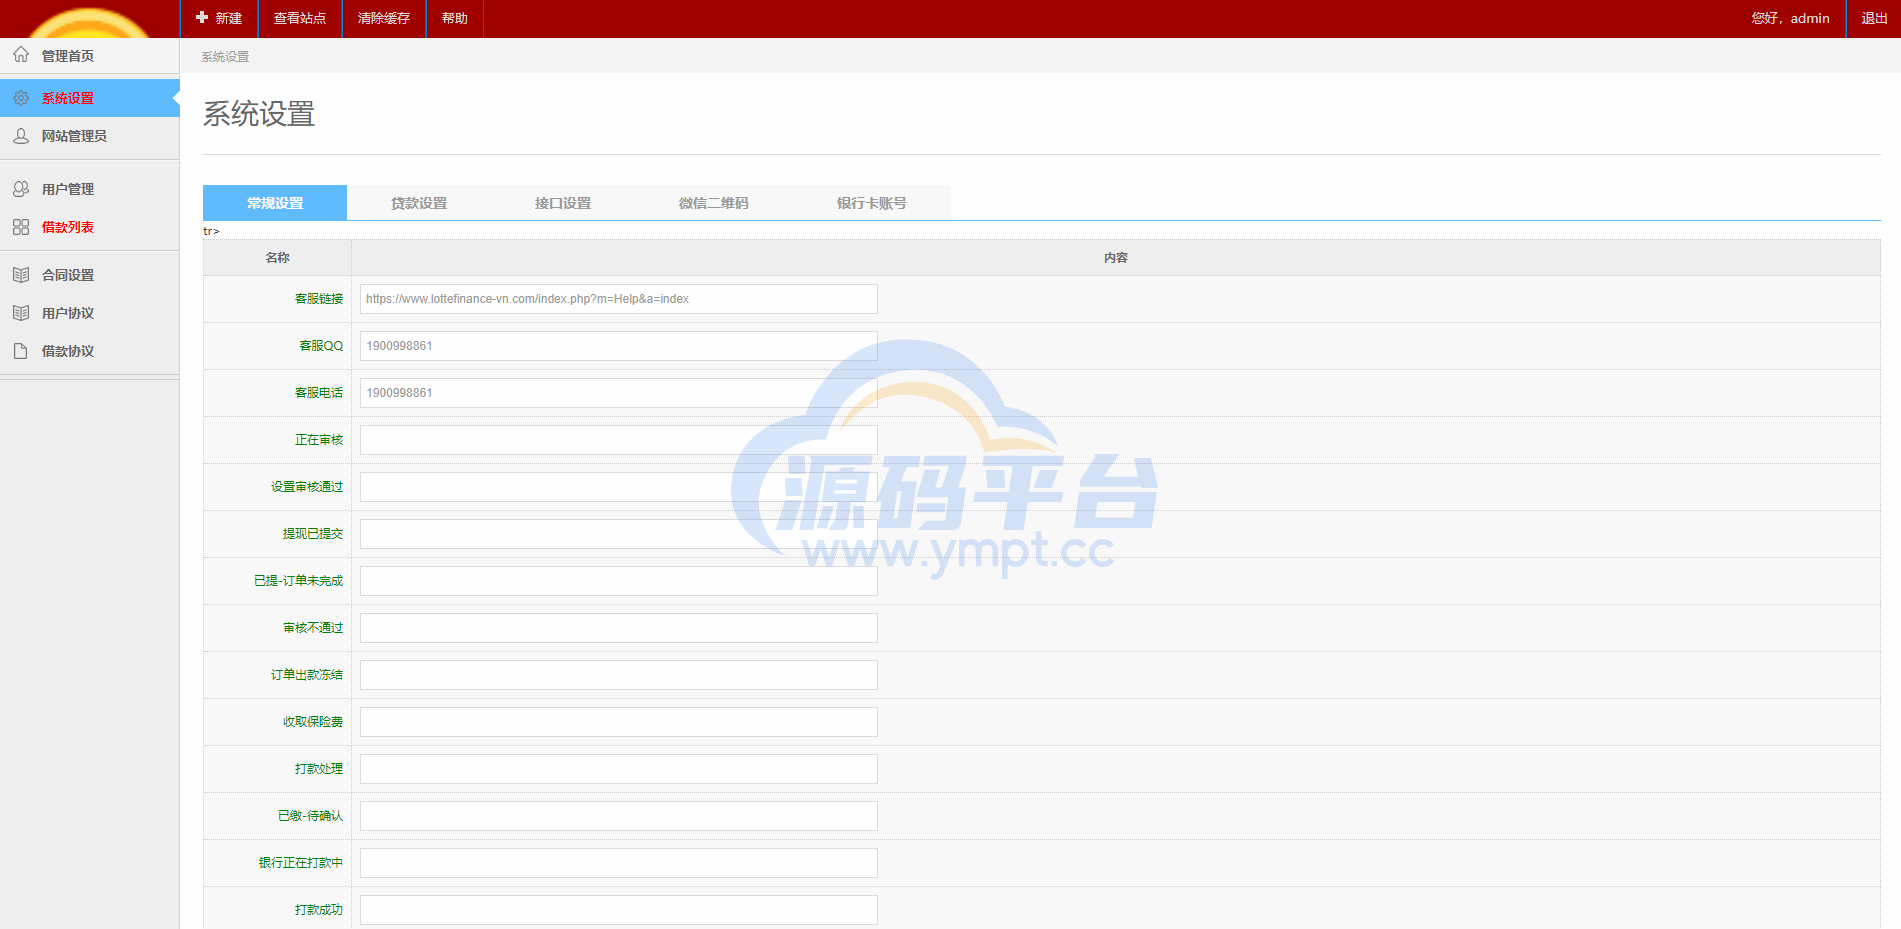Click the users icon beside 用户管理
The image size is (1901, 929).
pos(21,189)
